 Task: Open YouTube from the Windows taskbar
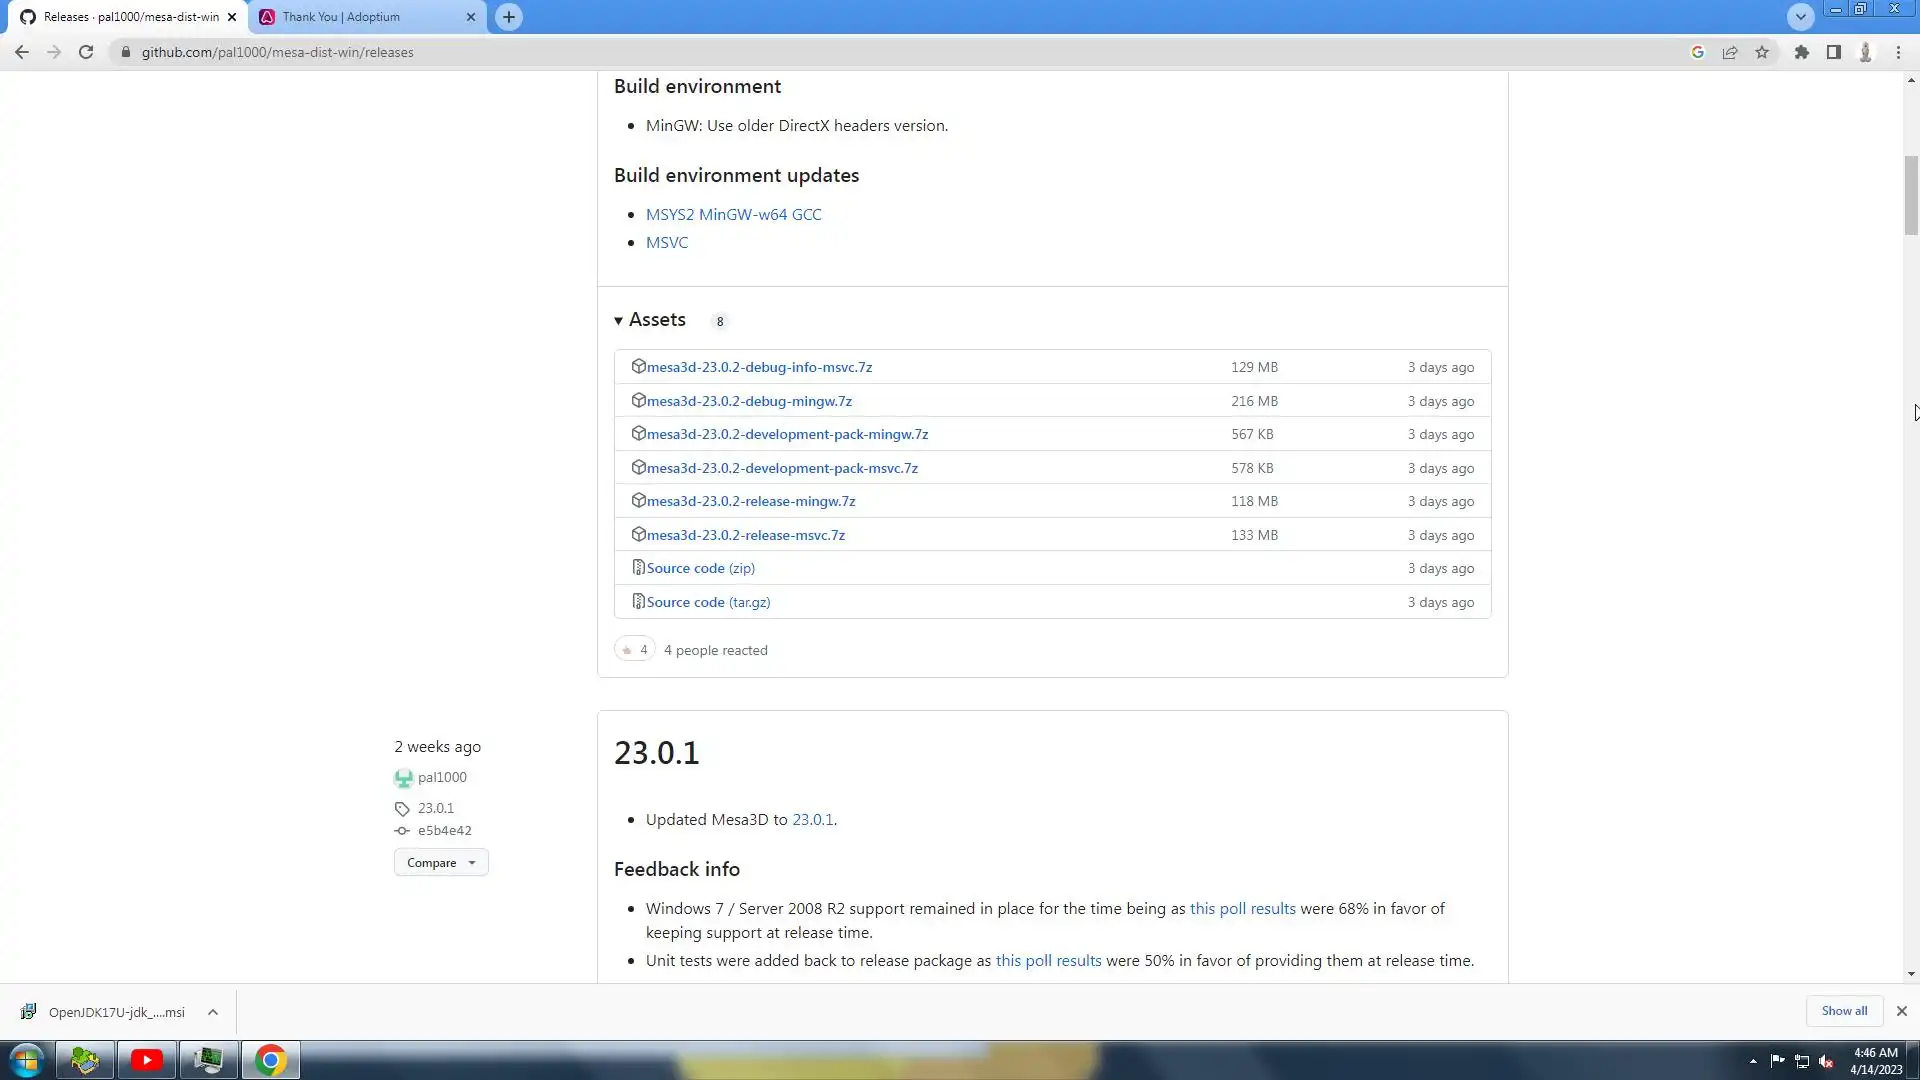[147, 1060]
